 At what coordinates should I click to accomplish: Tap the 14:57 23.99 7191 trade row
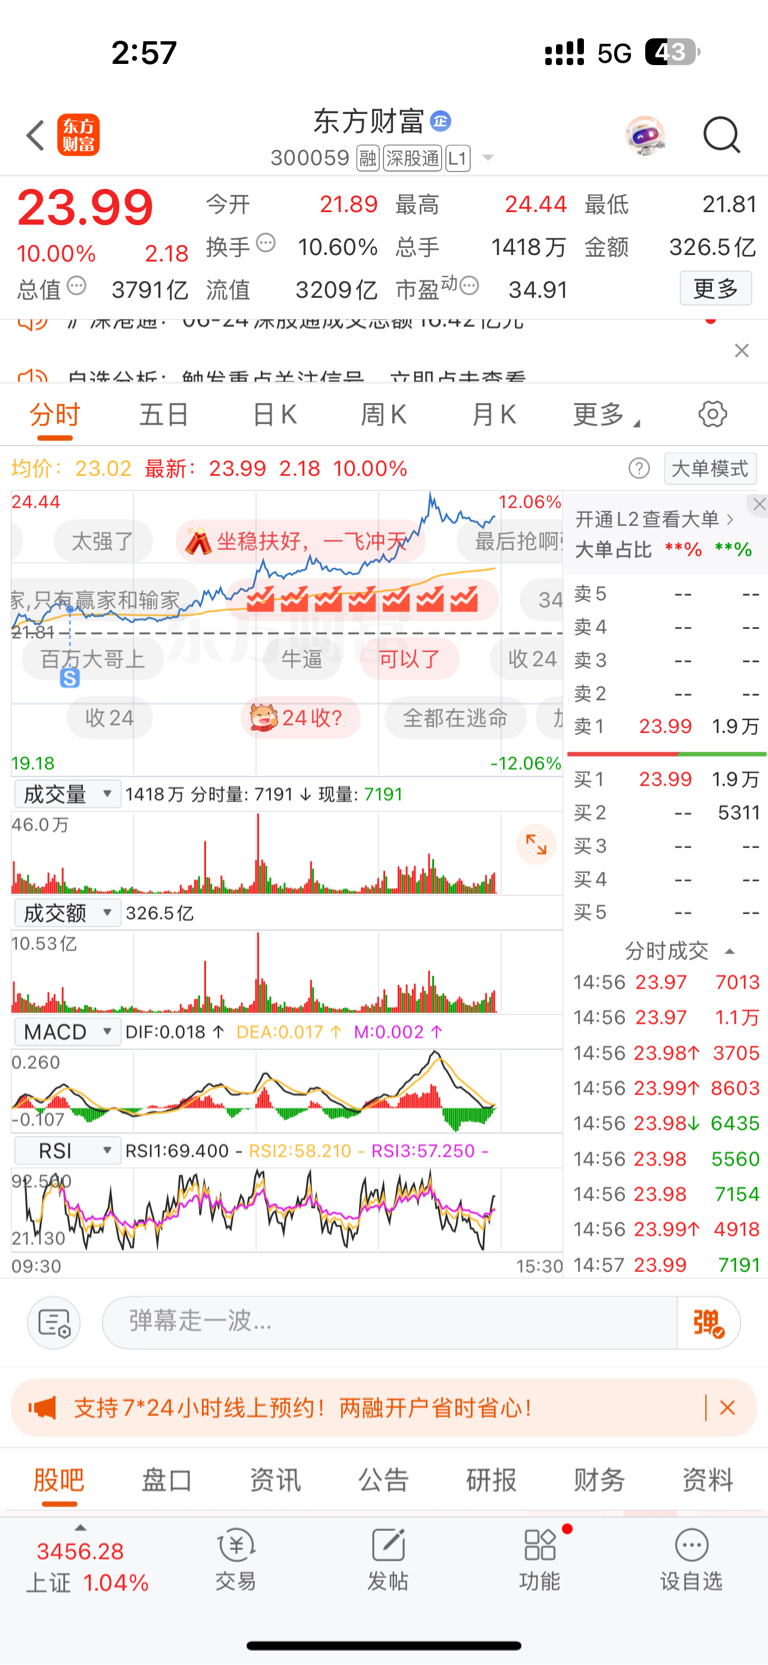tap(666, 1265)
